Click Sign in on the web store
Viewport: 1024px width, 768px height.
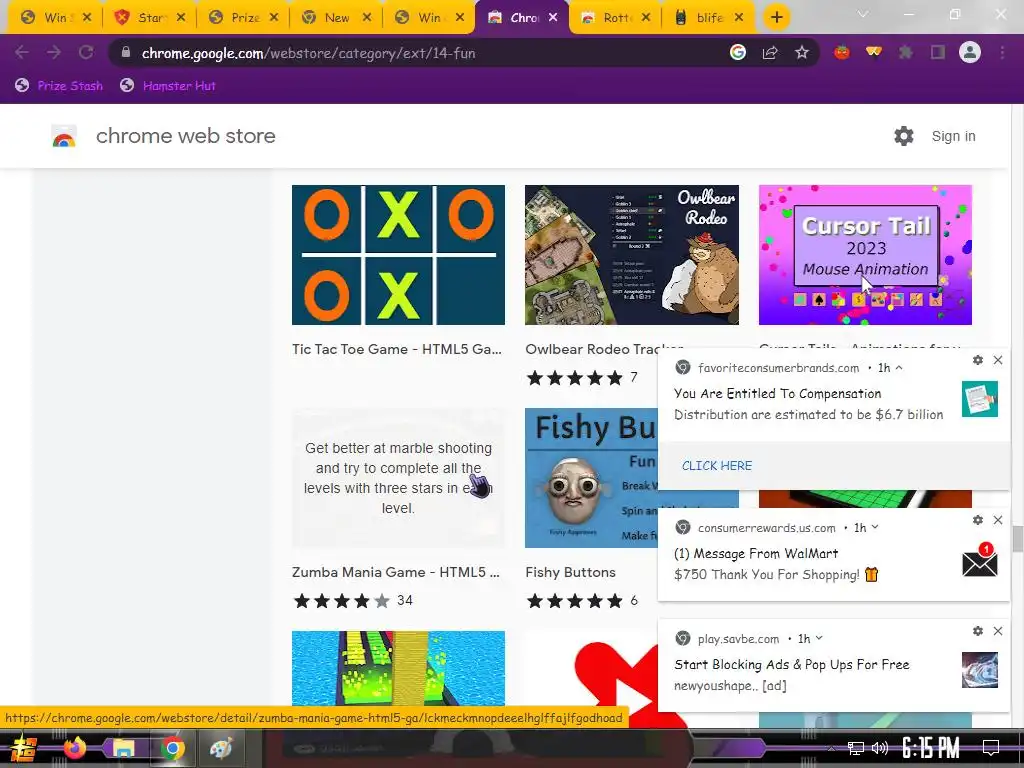pos(953,136)
